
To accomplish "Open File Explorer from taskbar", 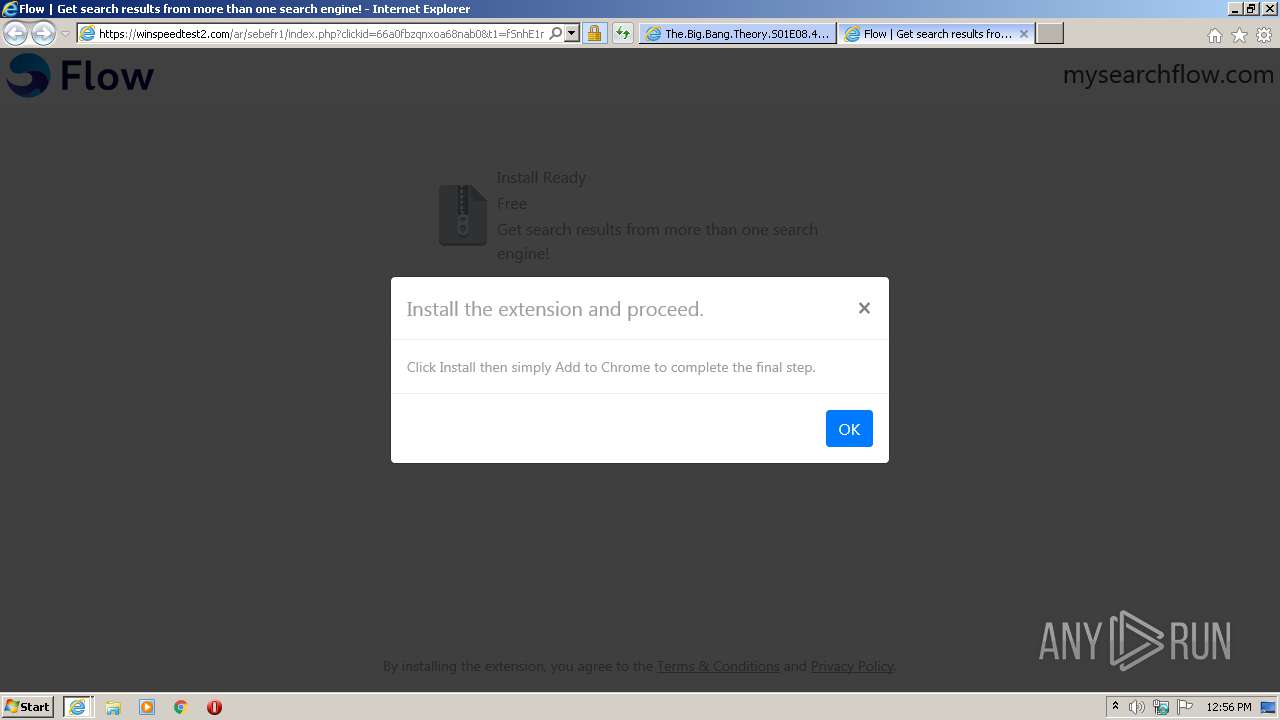I will pos(113,707).
